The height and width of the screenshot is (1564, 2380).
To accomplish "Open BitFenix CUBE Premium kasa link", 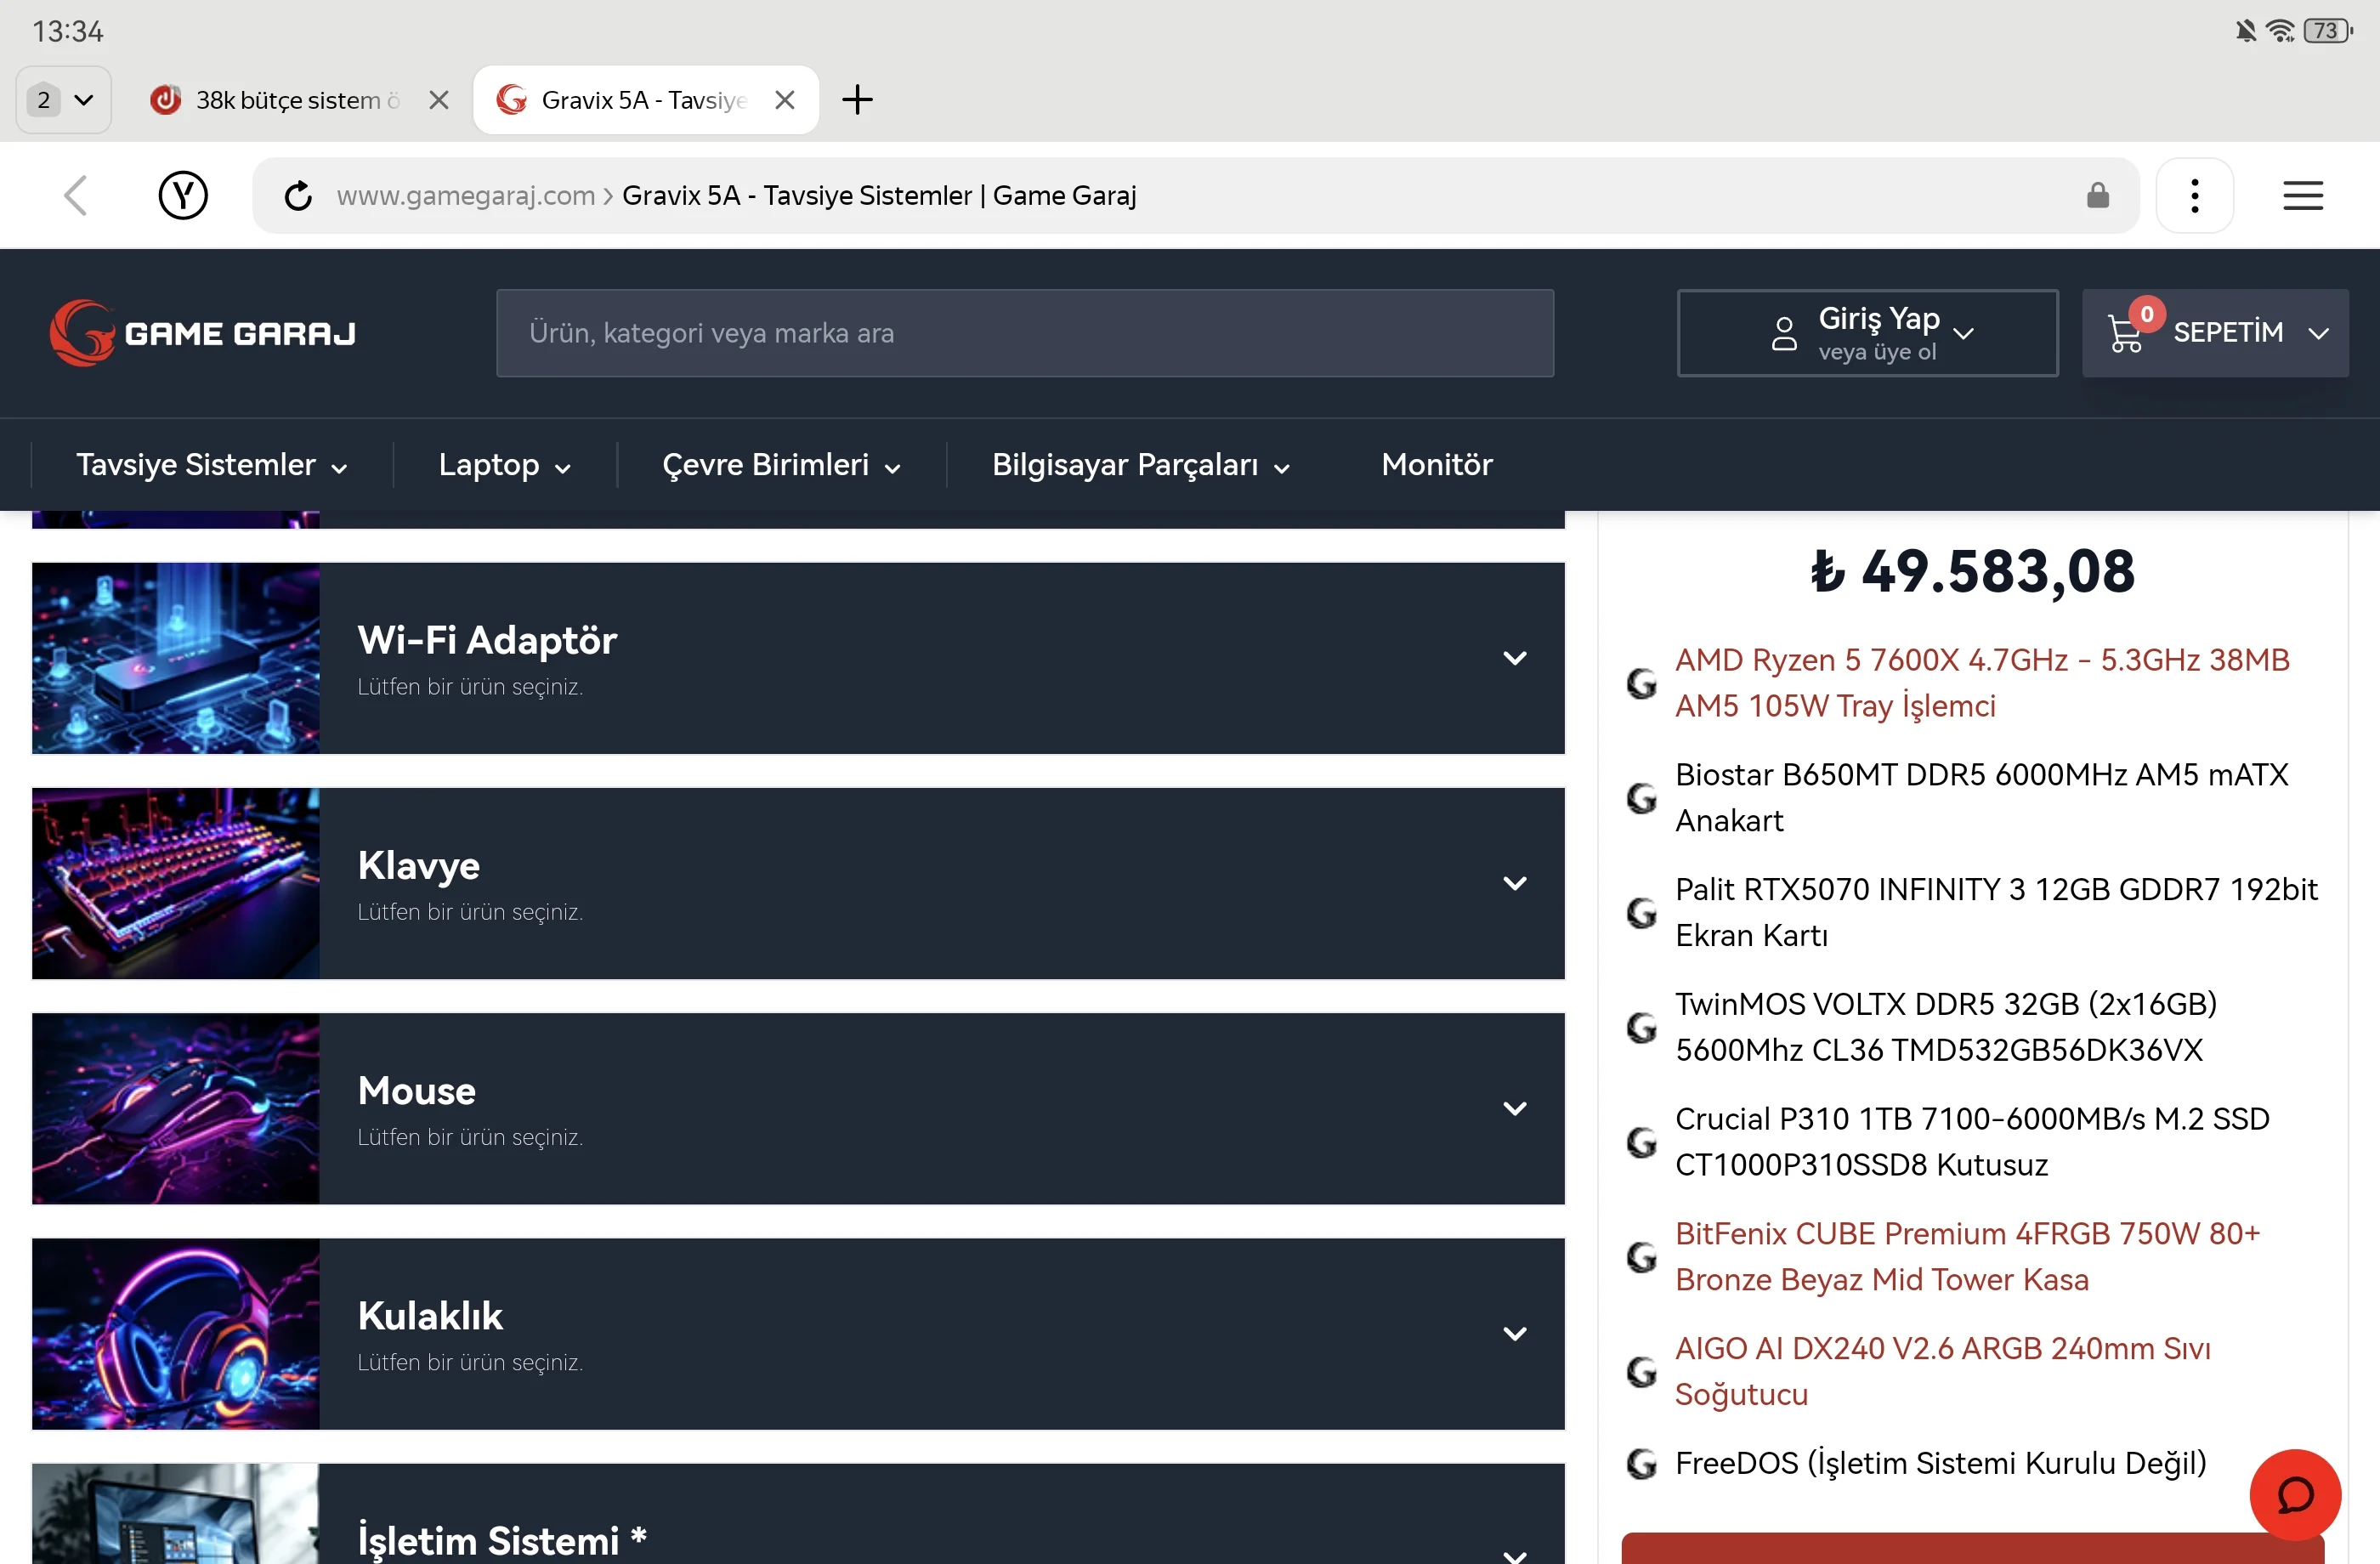I will (x=1967, y=1256).
